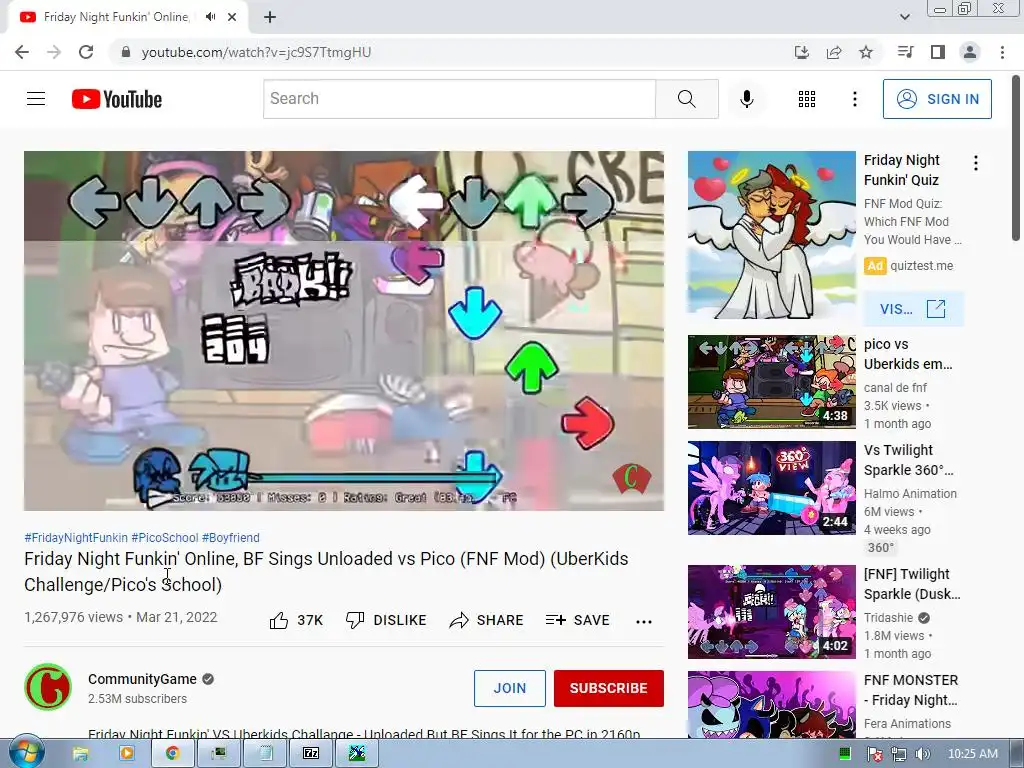Open [FNF] Twilight Sparkle thumbnail
The image size is (1024, 768).
point(771,612)
